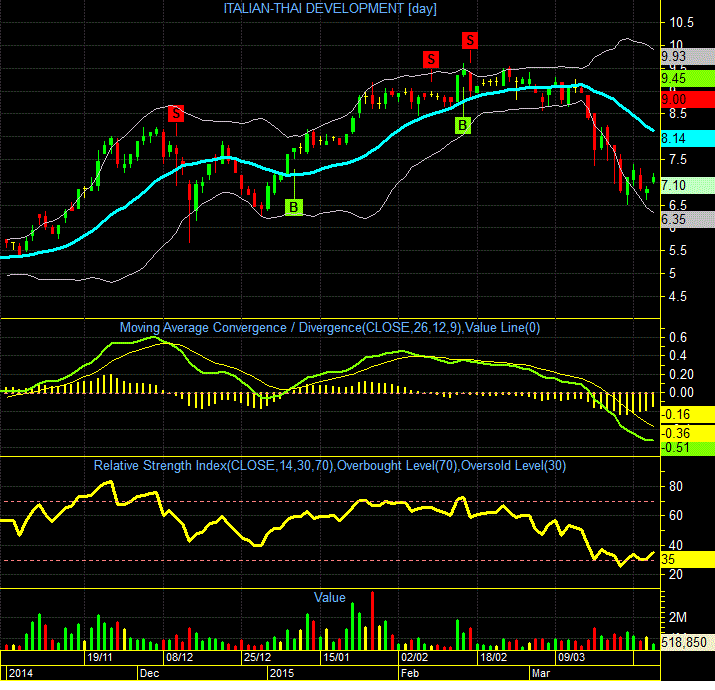715x690 pixels.
Task: Click the 20 RSI axis value
Action: 676,574
